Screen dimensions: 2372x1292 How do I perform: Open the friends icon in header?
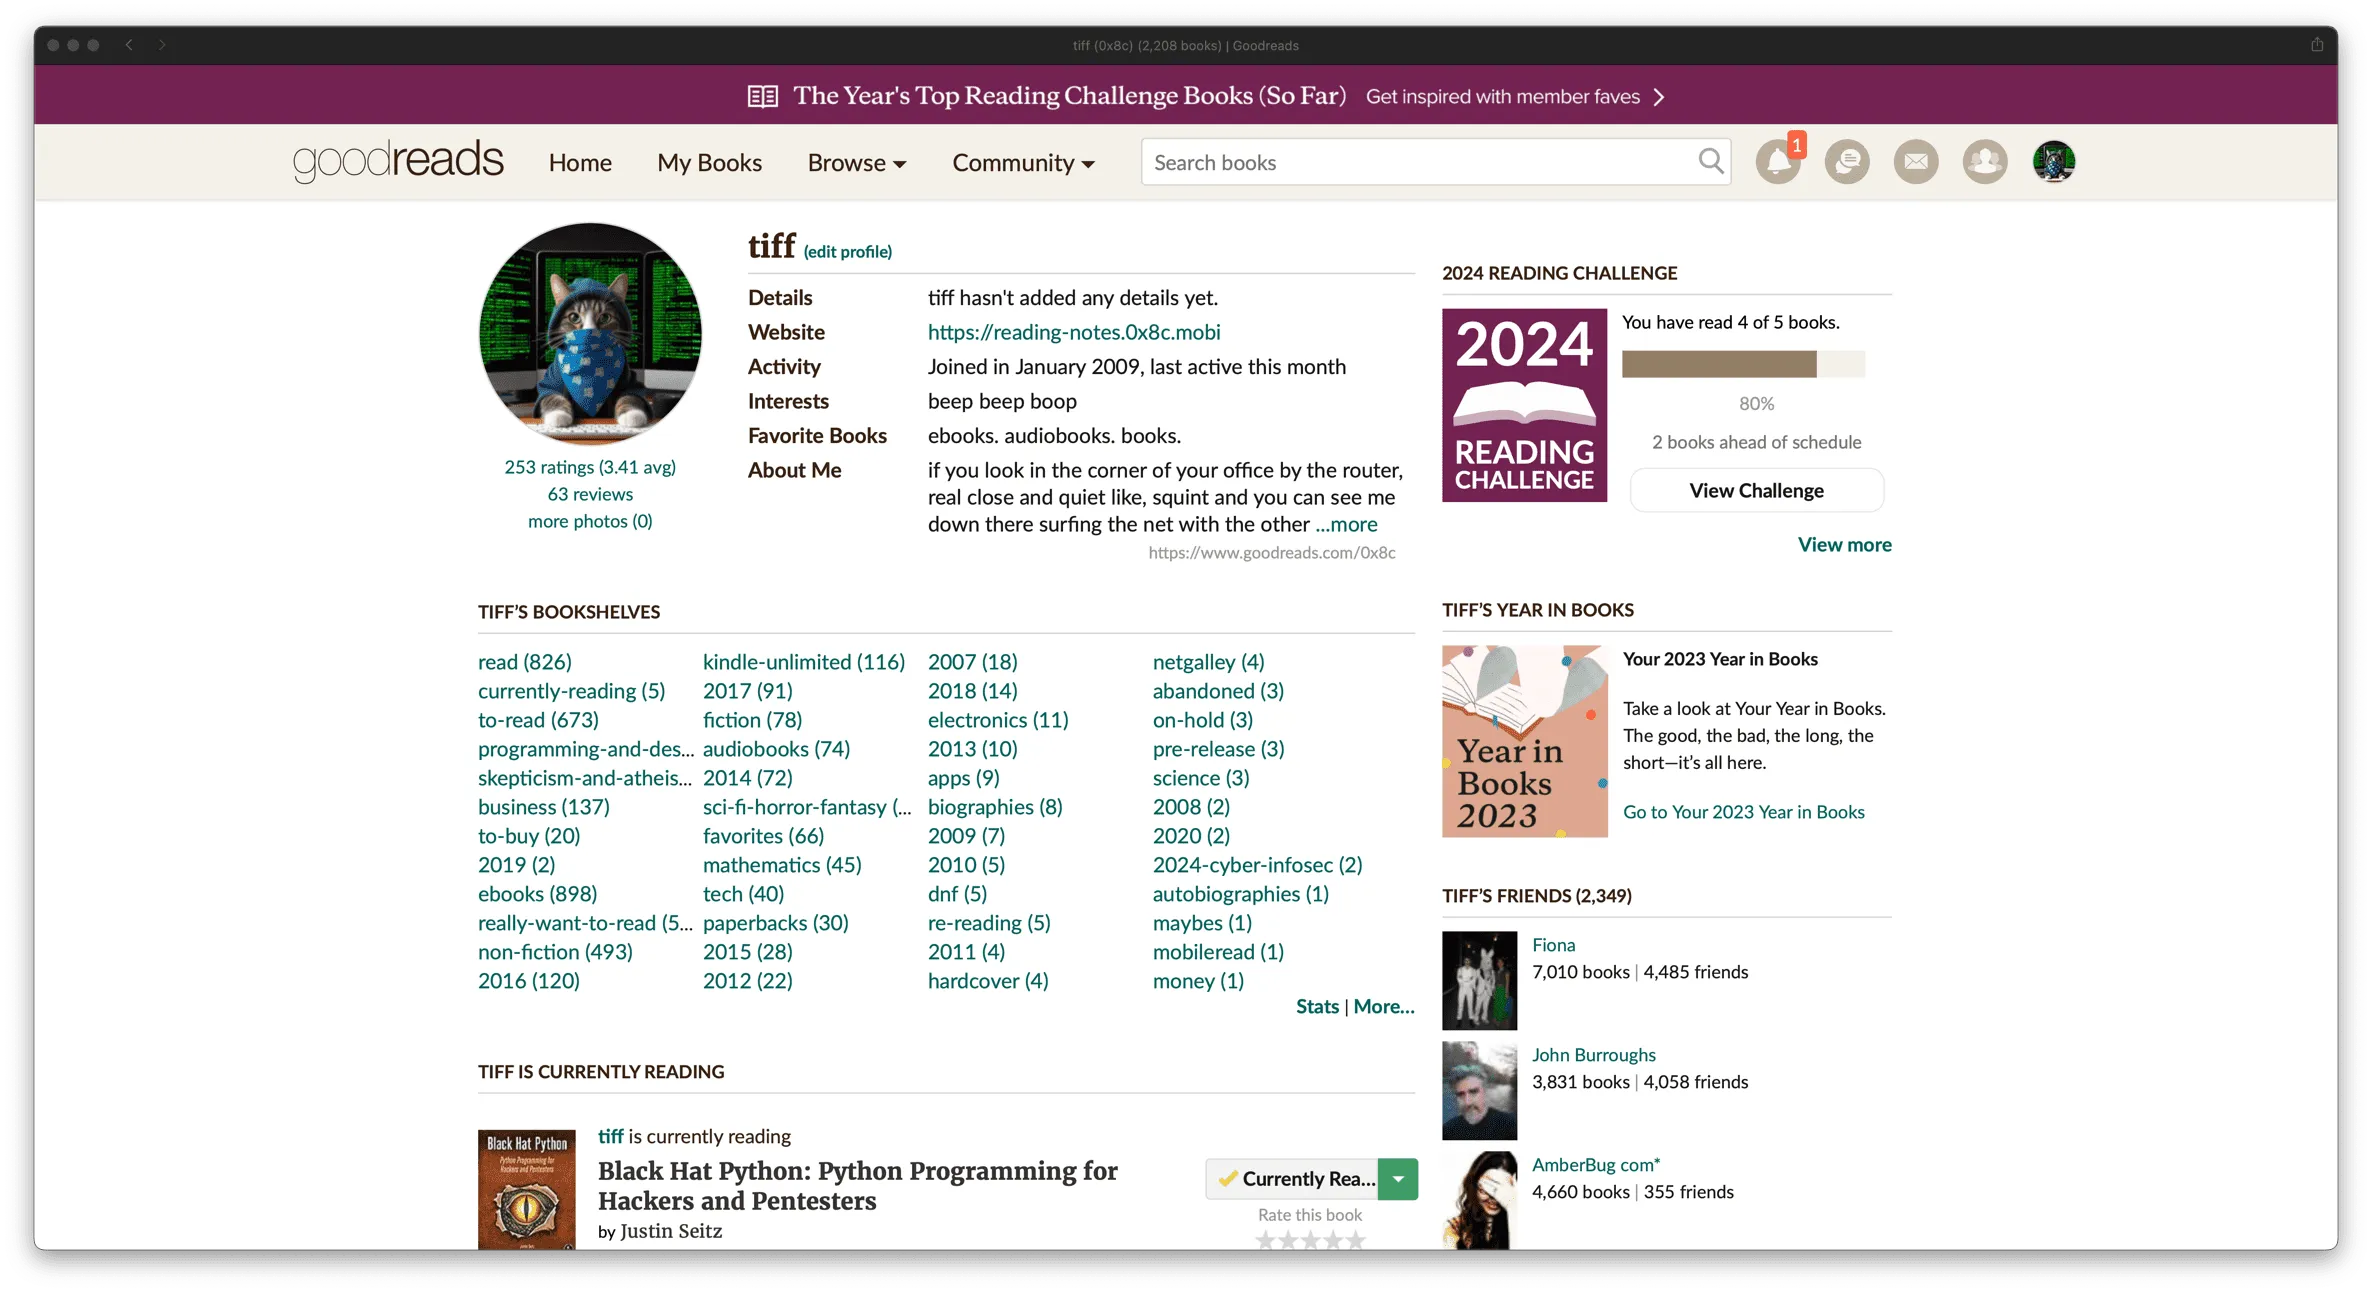pos(1985,161)
